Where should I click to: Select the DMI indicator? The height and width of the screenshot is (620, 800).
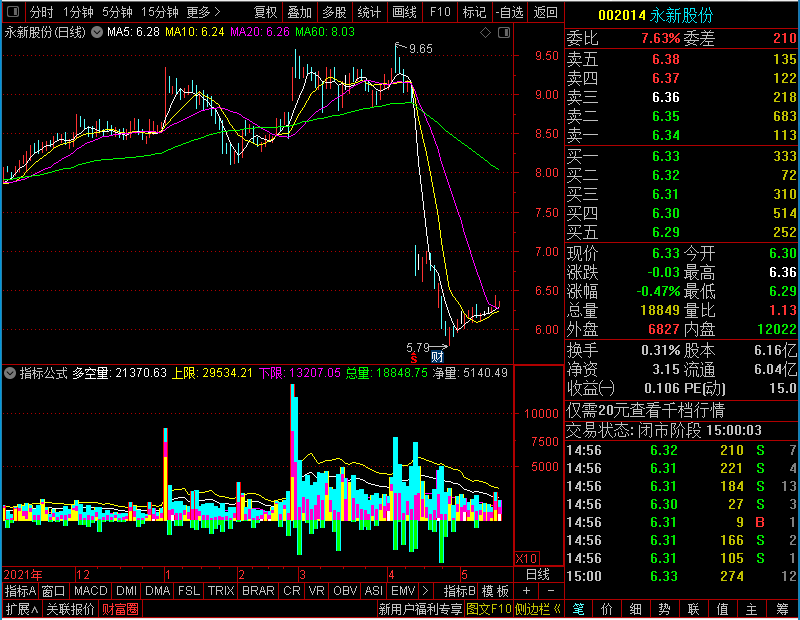coord(127,591)
